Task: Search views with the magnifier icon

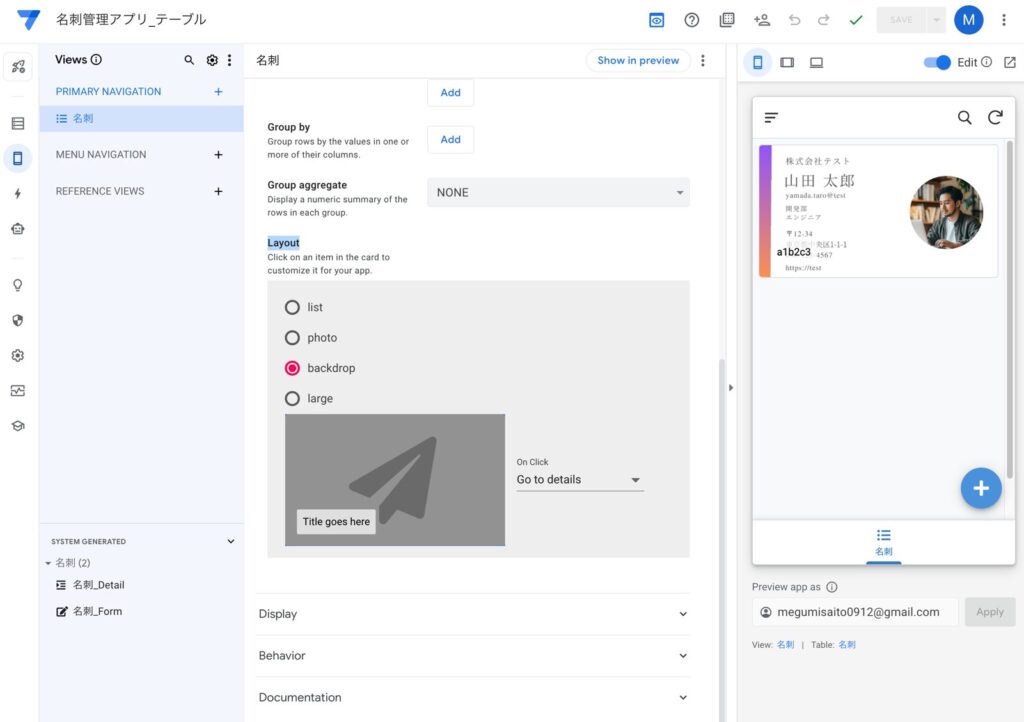Action: coord(189,60)
